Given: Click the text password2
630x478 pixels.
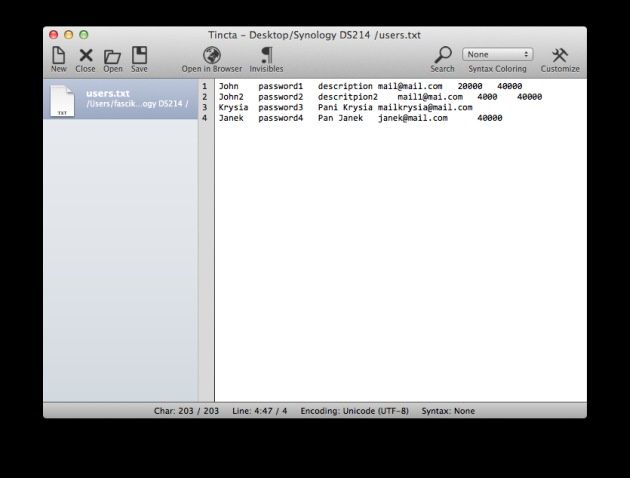Looking at the screenshot, I should (x=280, y=97).
